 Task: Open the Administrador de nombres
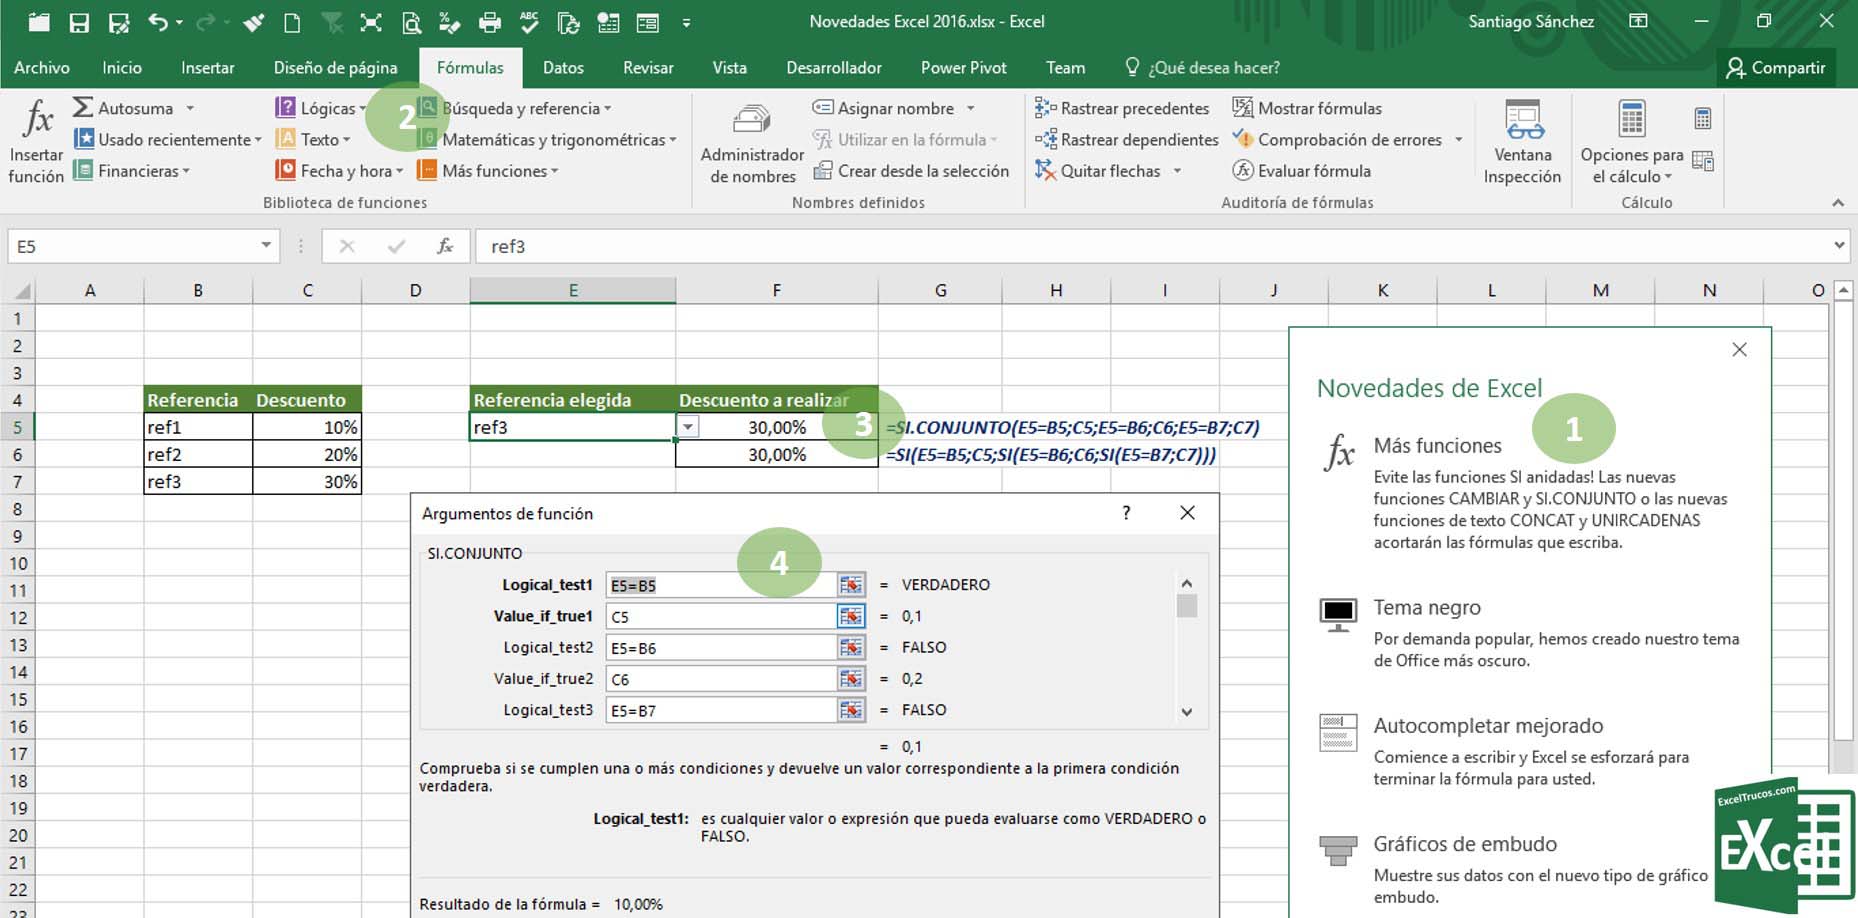[751, 140]
